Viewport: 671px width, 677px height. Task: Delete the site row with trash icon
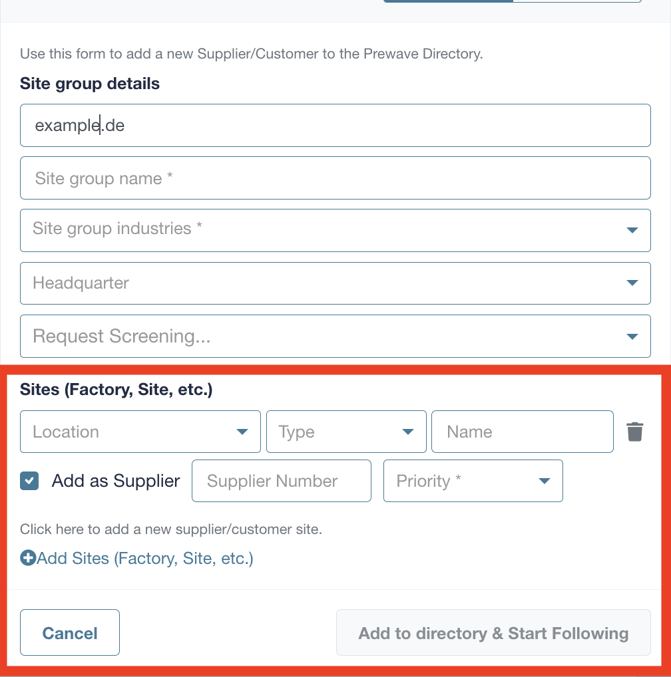point(635,431)
